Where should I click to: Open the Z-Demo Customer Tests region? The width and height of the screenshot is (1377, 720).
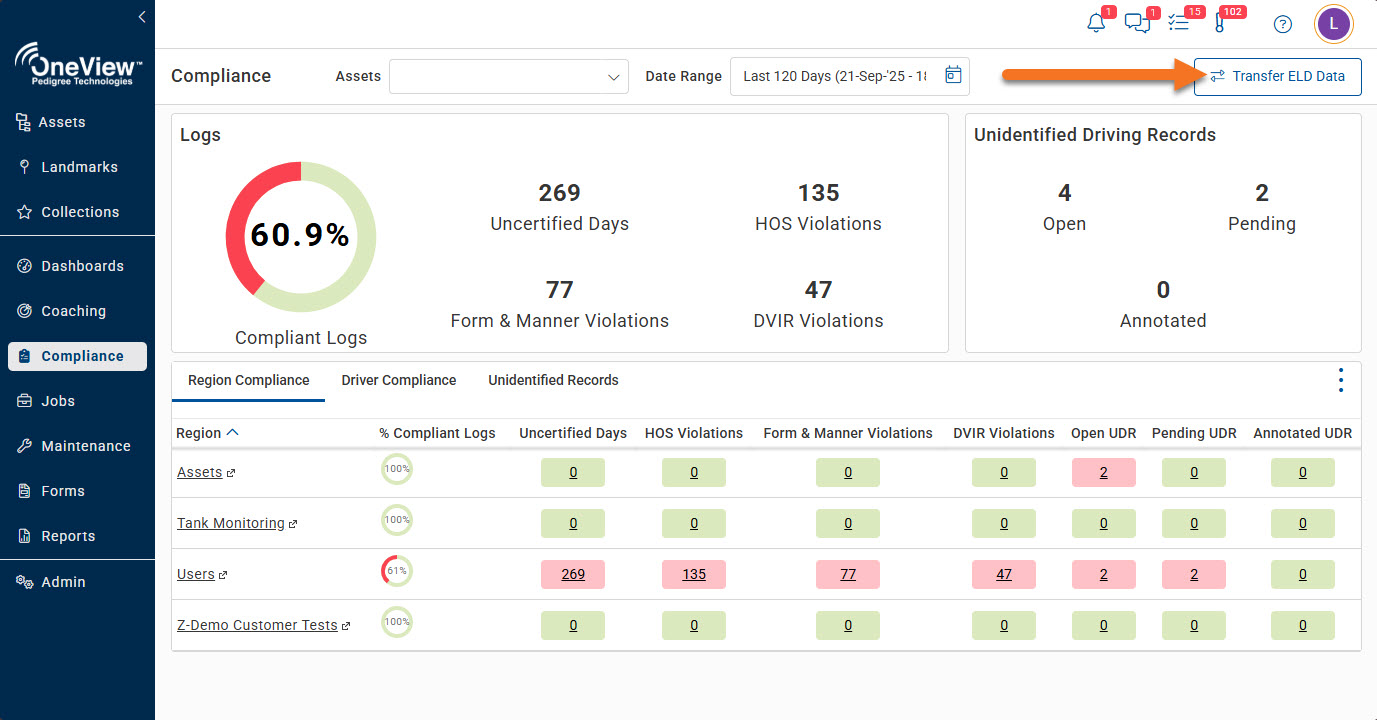(257, 625)
